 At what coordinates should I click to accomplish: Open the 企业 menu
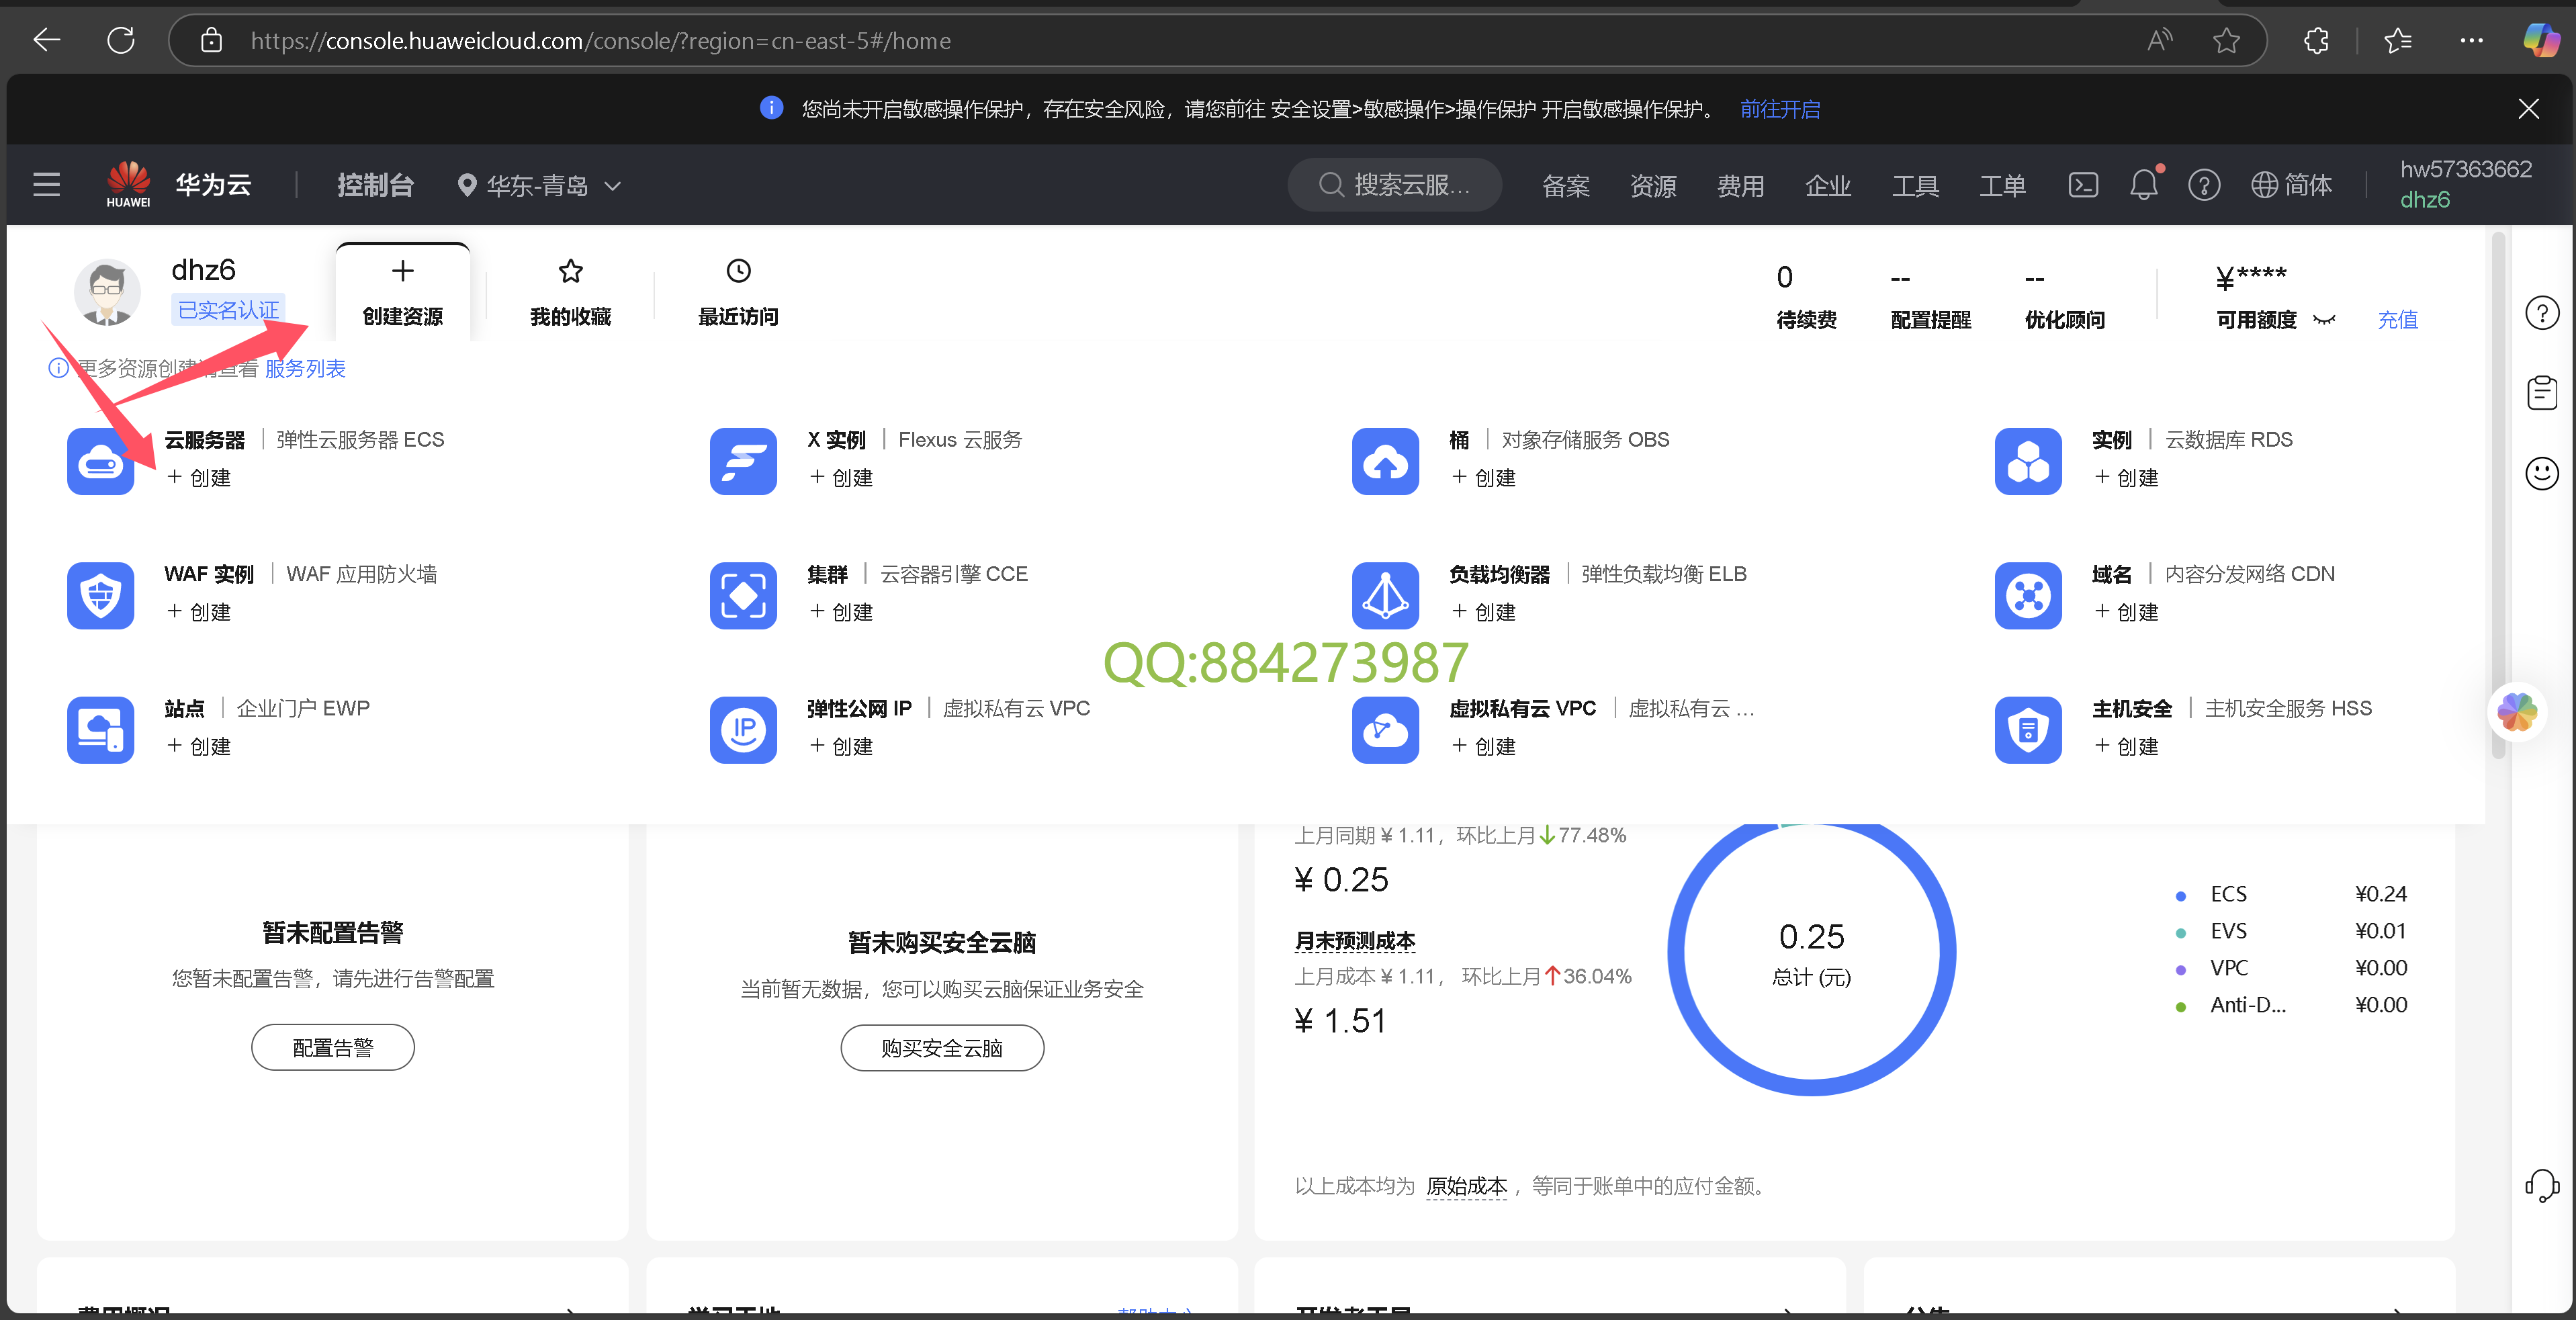pyautogui.click(x=1828, y=185)
